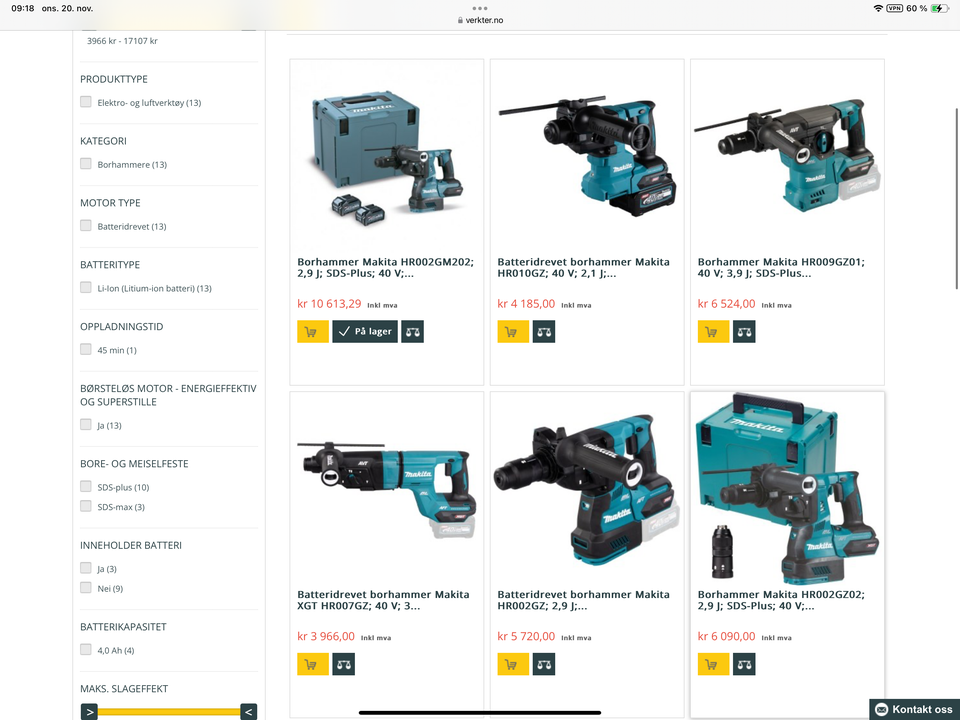Check Nei under Inneholder batteri

(x=86, y=587)
